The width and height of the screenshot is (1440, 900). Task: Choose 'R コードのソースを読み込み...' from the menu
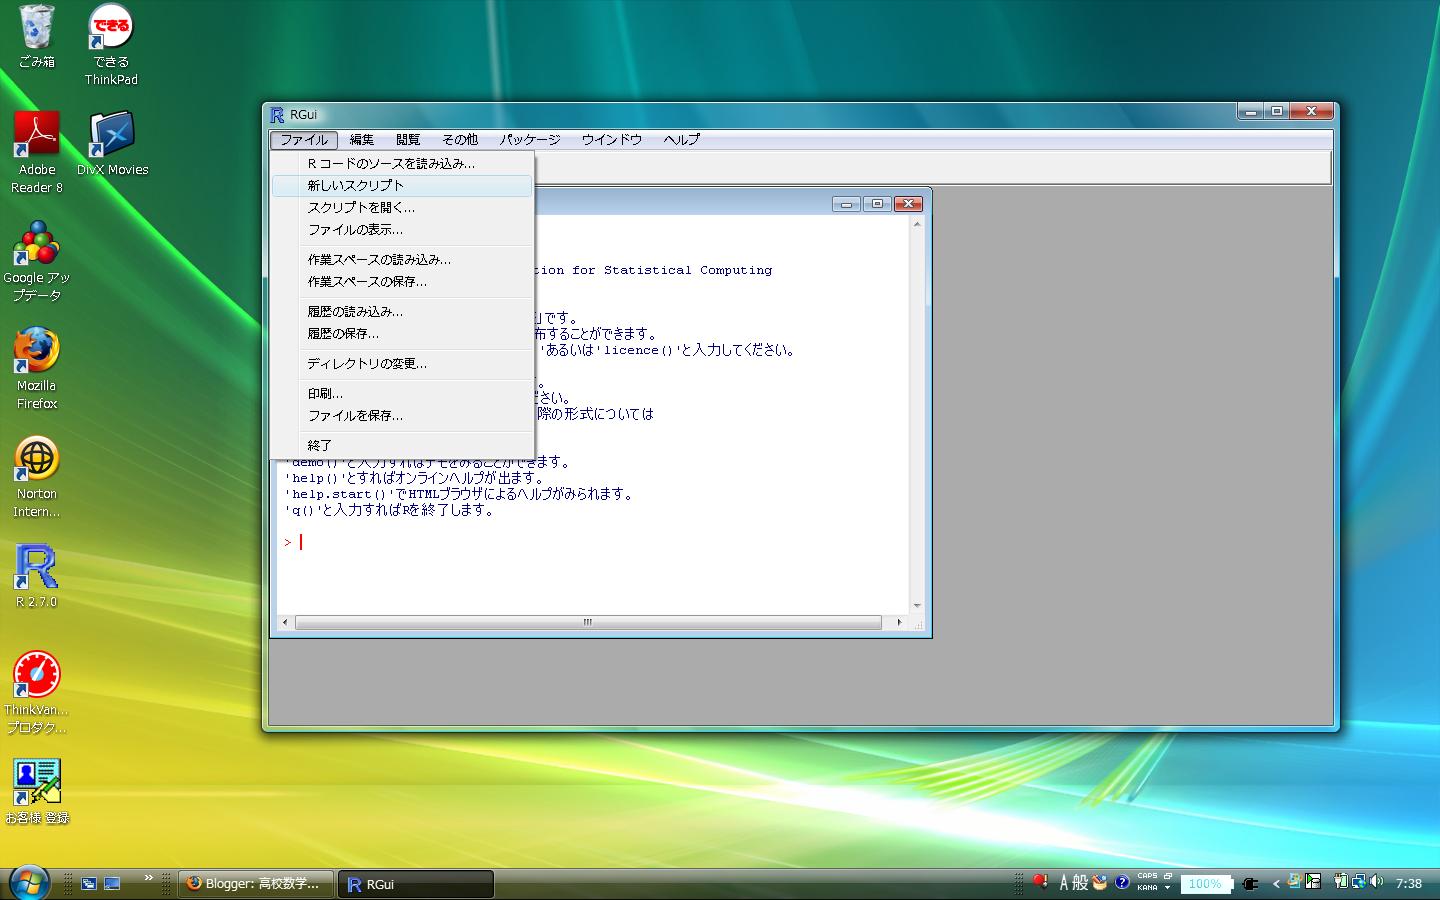point(402,163)
